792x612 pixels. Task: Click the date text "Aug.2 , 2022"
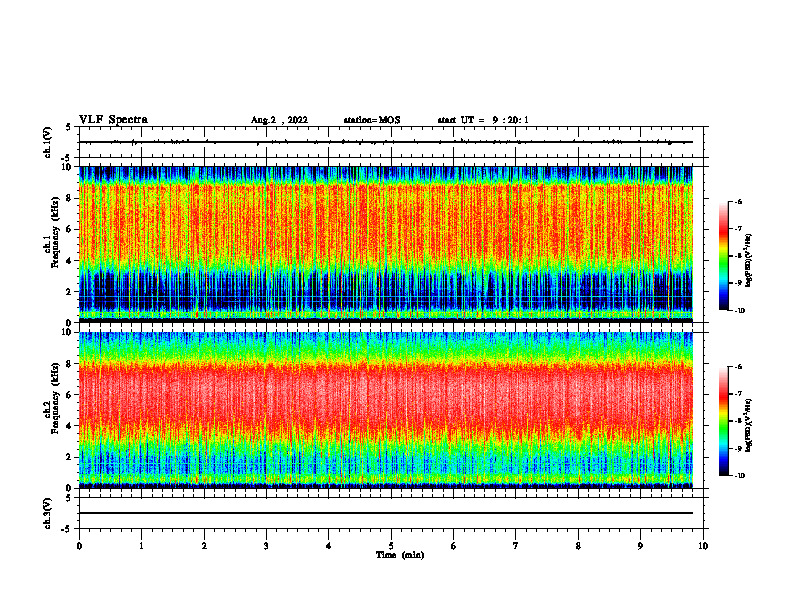coord(279,120)
